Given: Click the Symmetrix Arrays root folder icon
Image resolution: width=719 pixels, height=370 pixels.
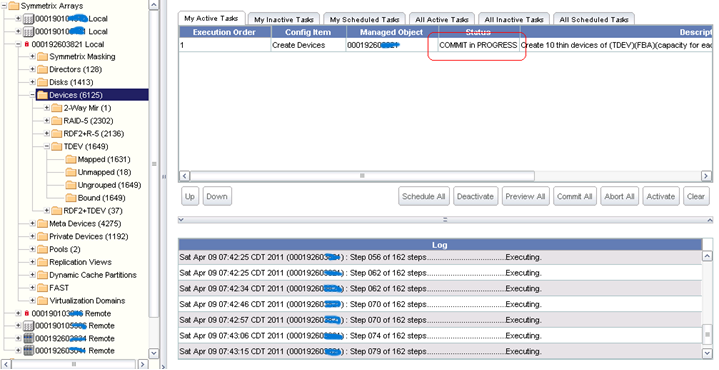Looking at the screenshot, I should point(14,6).
